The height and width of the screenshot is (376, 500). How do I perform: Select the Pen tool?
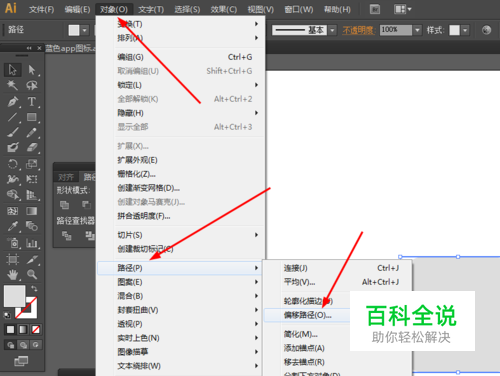[13, 101]
